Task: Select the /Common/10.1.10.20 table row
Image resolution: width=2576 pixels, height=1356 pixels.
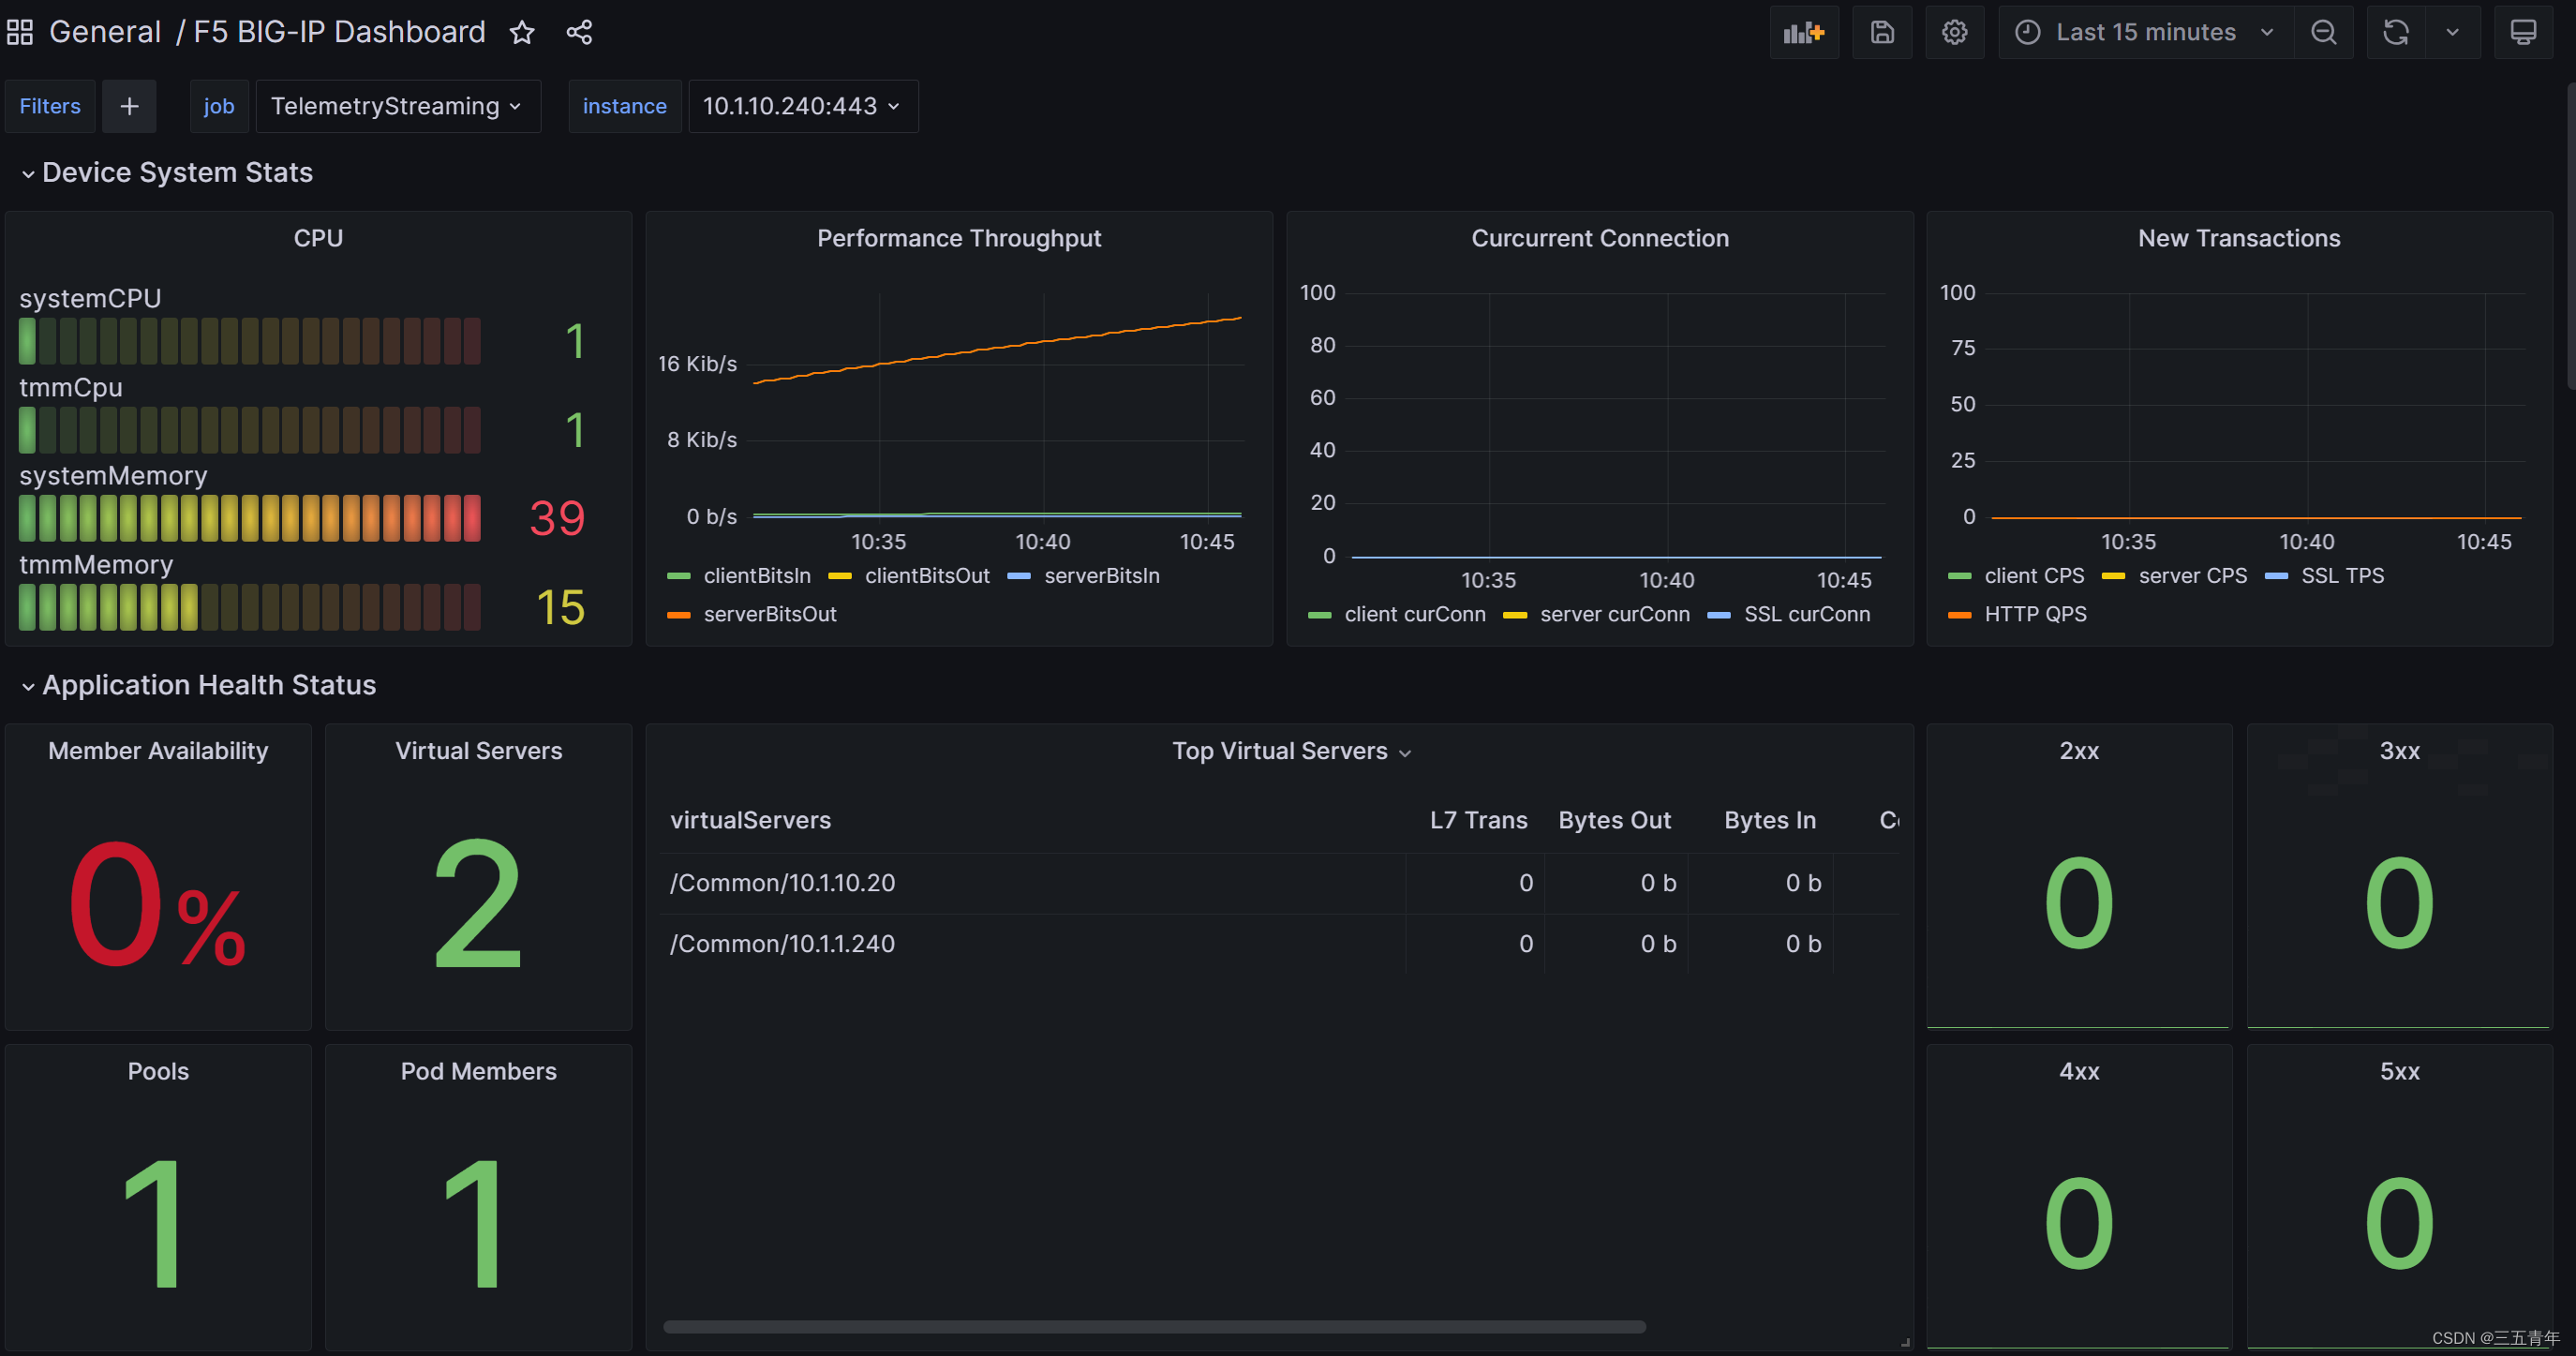Action: [x=1279, y=883]
